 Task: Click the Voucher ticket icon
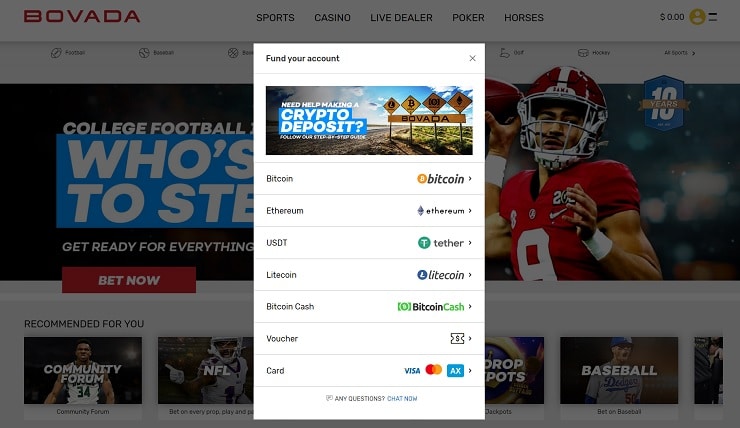click(457, 338)
